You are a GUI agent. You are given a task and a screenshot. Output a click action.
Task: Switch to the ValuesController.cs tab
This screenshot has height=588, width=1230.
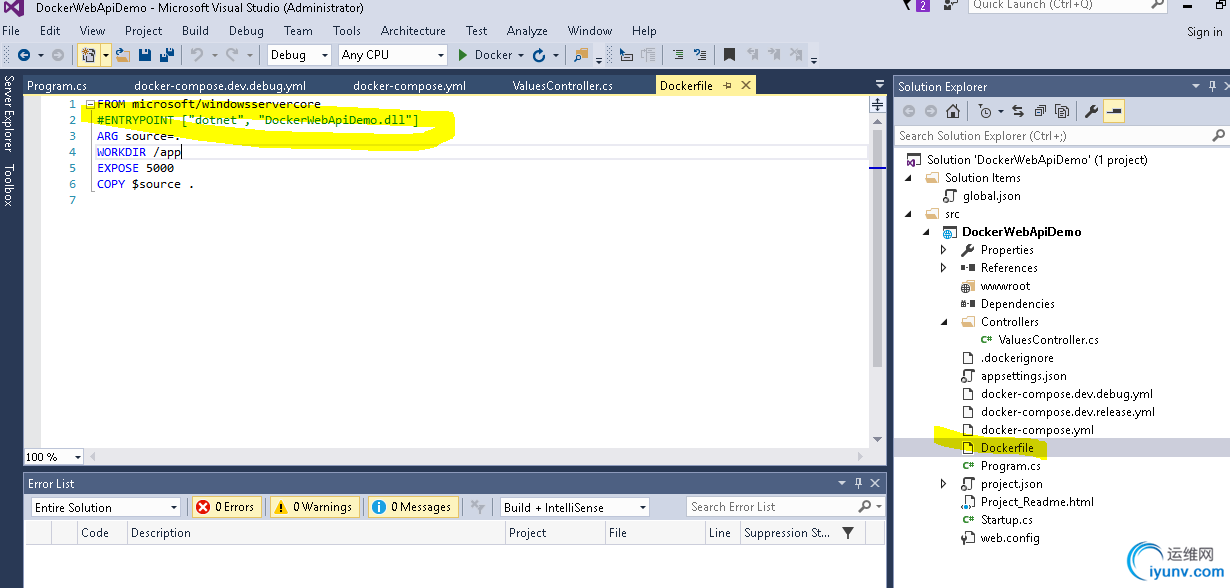562,86
